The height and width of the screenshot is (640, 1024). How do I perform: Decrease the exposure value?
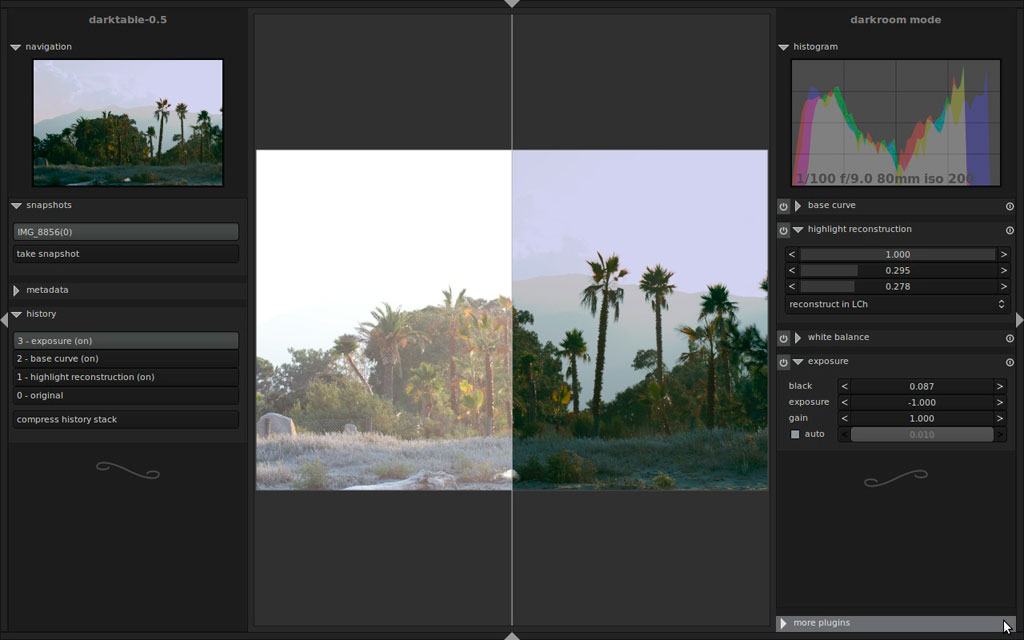844,403
